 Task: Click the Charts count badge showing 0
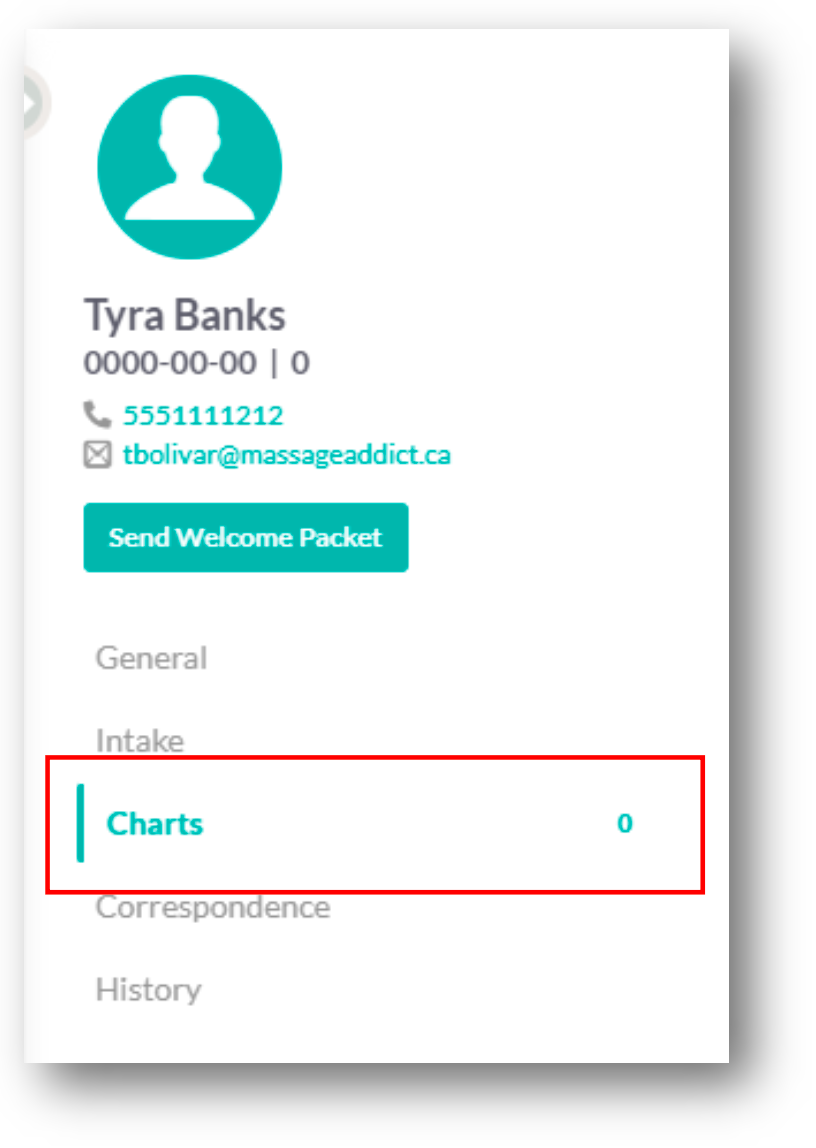coord(624,824)
